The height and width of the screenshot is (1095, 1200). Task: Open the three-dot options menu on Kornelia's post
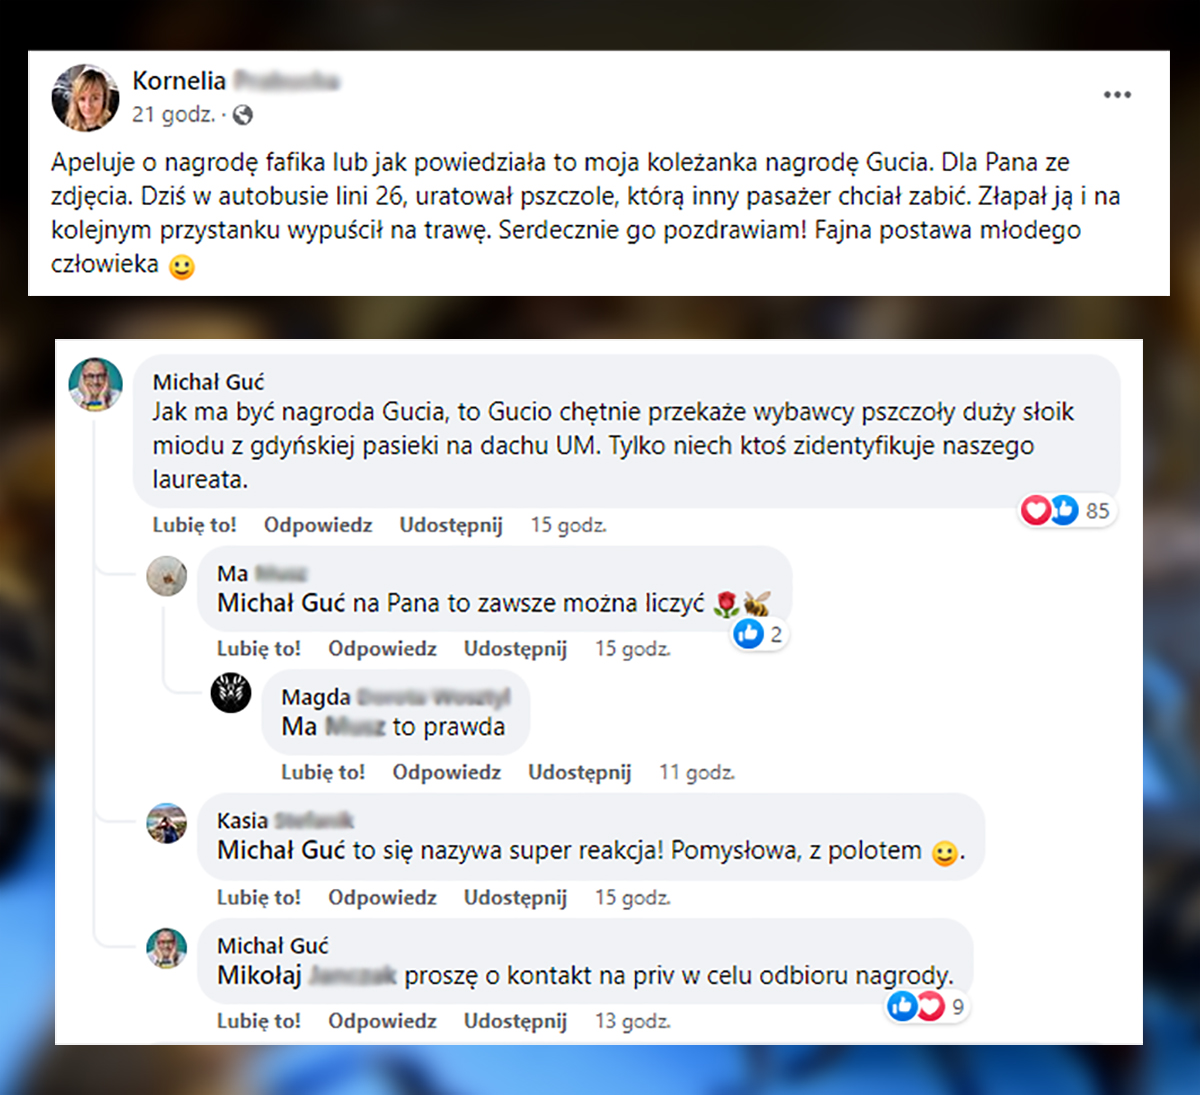click(x=1116, y=95)
